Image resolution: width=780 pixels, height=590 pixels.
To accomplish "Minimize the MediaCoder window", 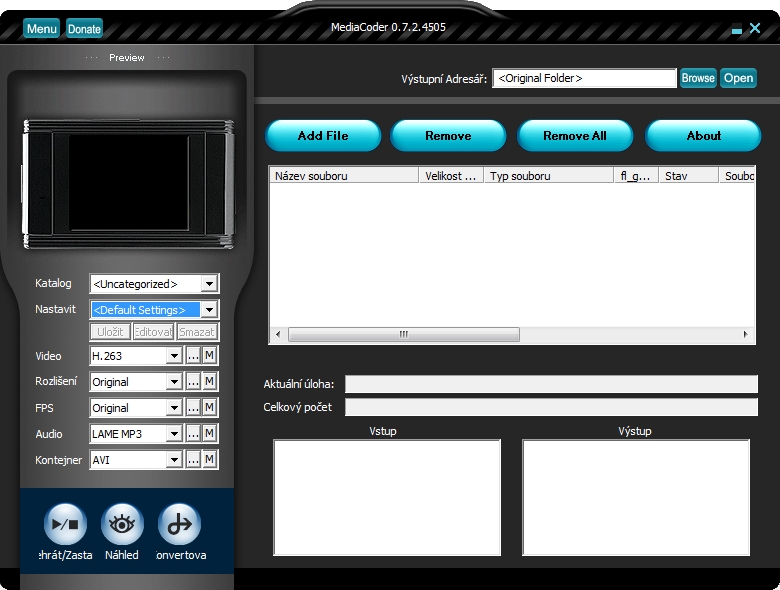I will click(x=737, y=30).
